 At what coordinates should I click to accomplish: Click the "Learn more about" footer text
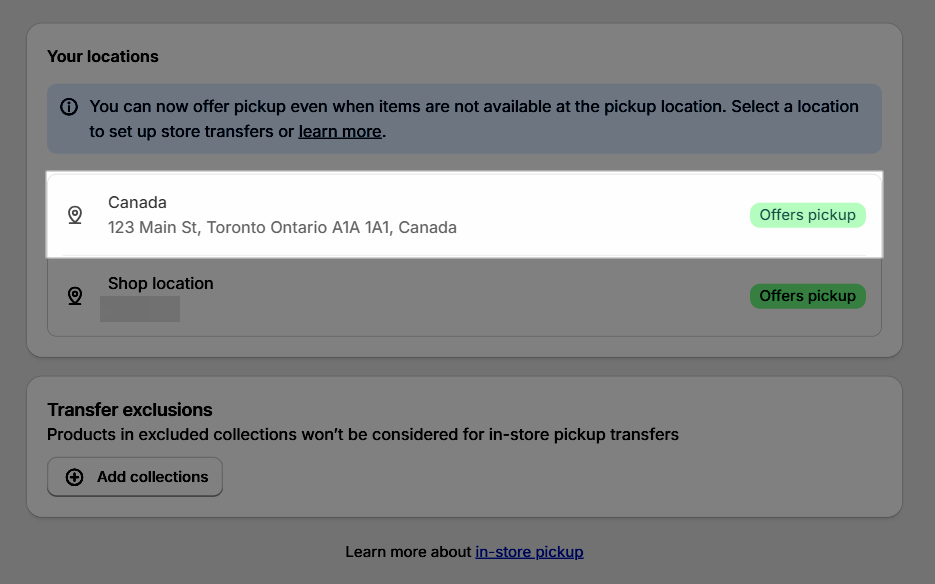408,551
